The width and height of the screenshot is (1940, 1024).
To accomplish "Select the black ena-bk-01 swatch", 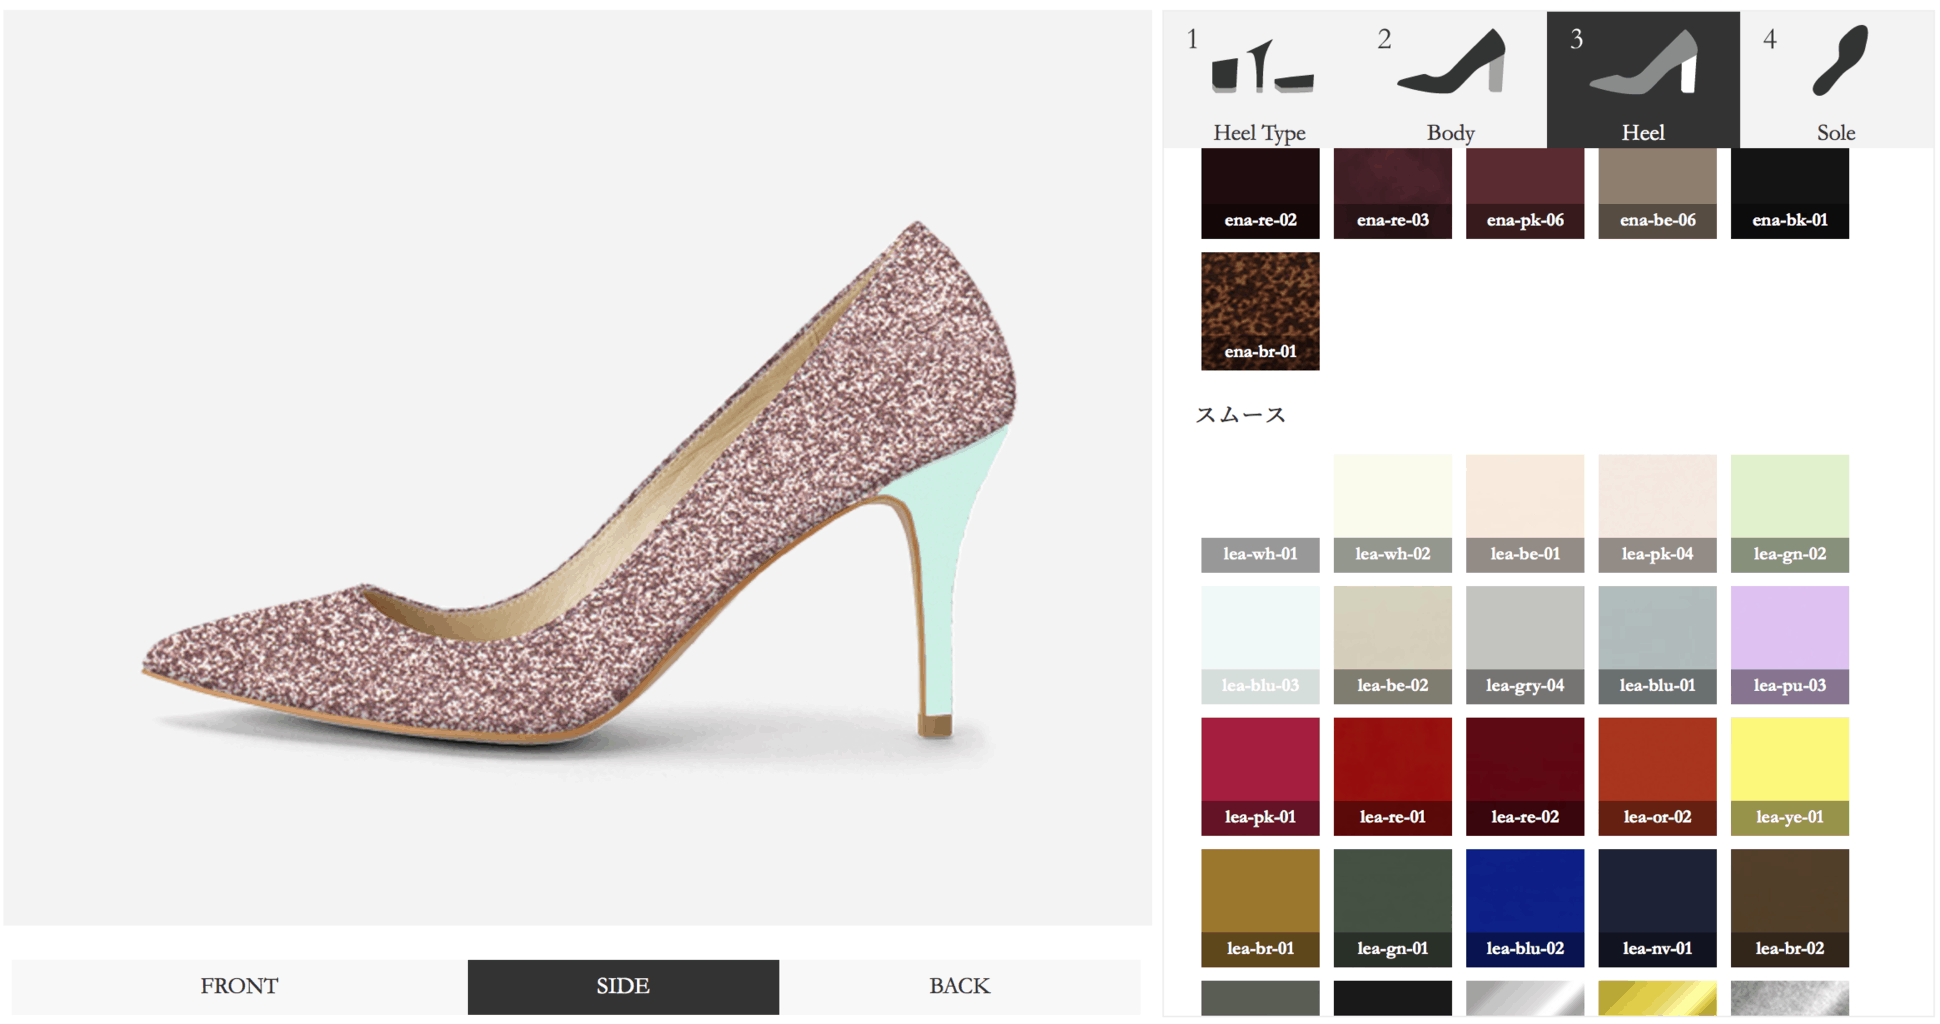I will [x=1789, y=193].
